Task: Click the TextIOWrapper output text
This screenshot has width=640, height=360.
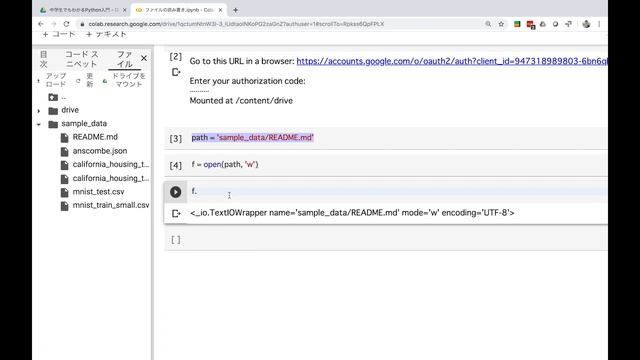Action: click(x=352, y=213)
